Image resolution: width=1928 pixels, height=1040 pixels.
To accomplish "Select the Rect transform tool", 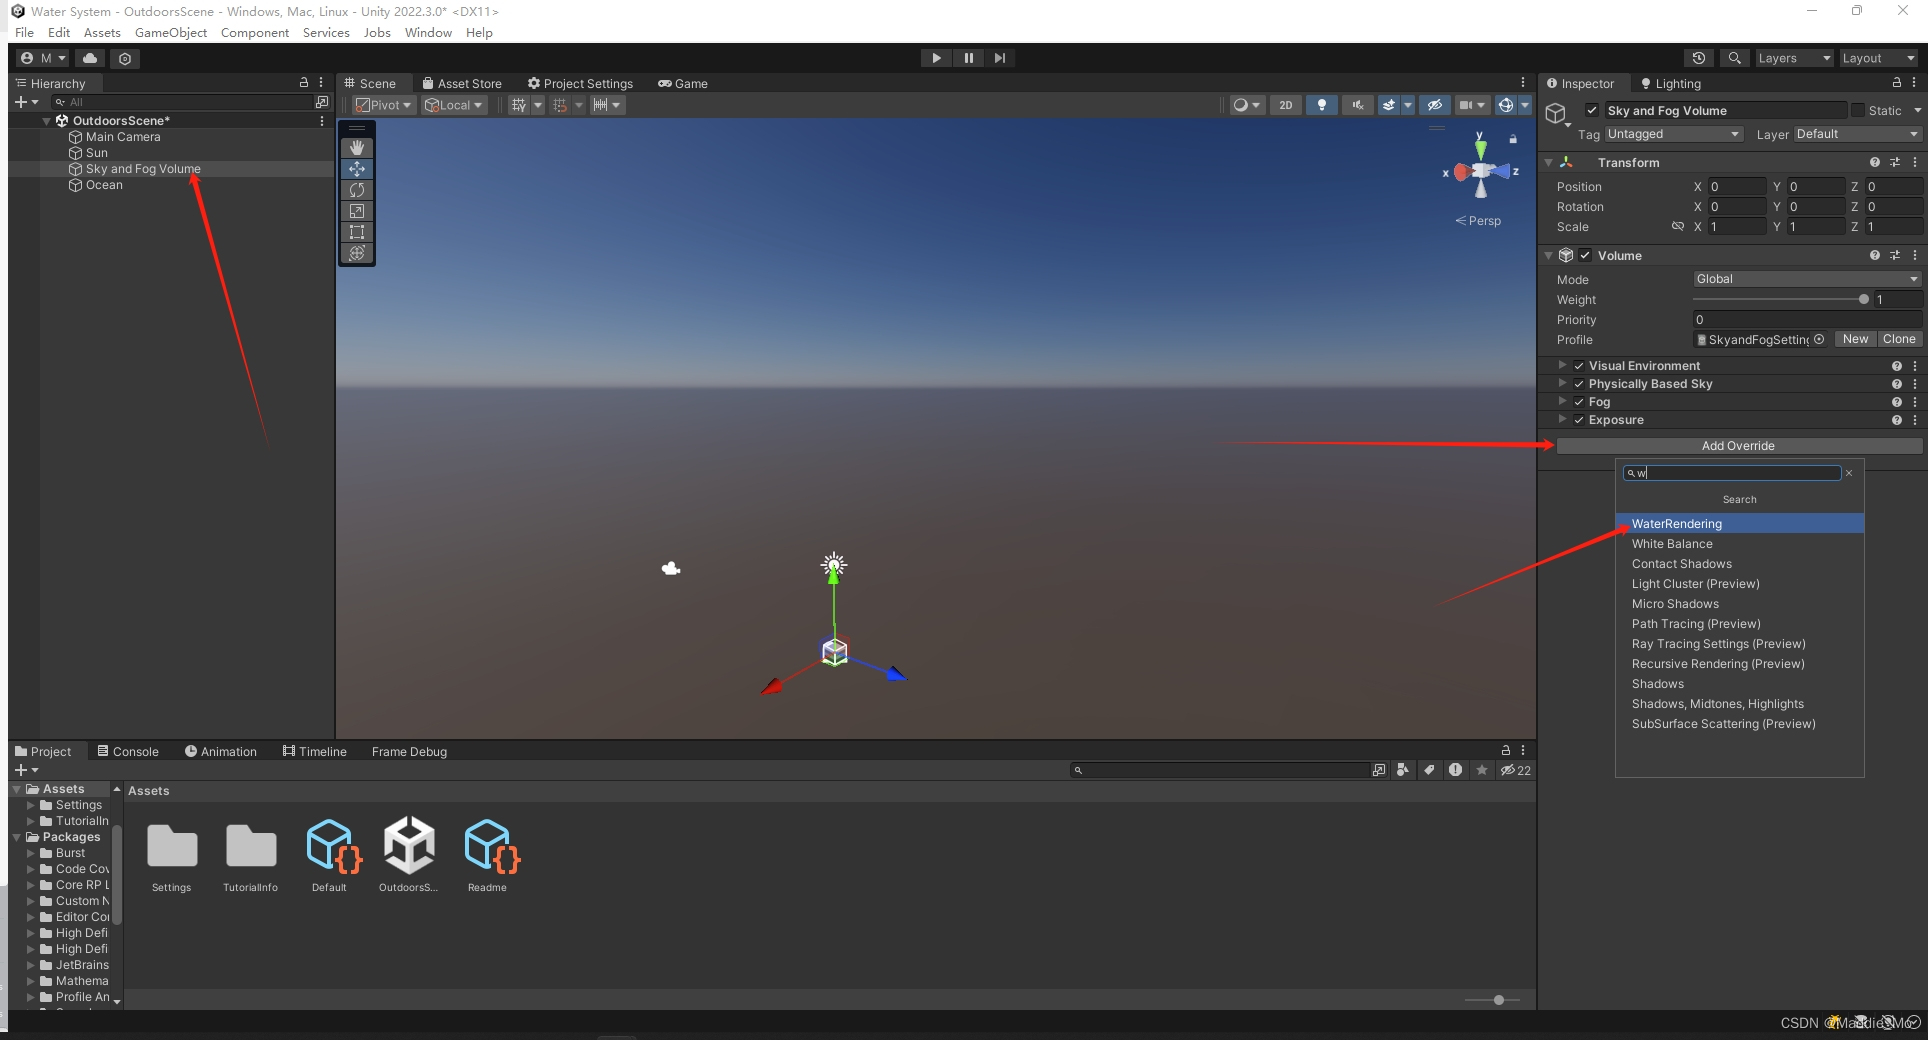I will coord(357,232).
